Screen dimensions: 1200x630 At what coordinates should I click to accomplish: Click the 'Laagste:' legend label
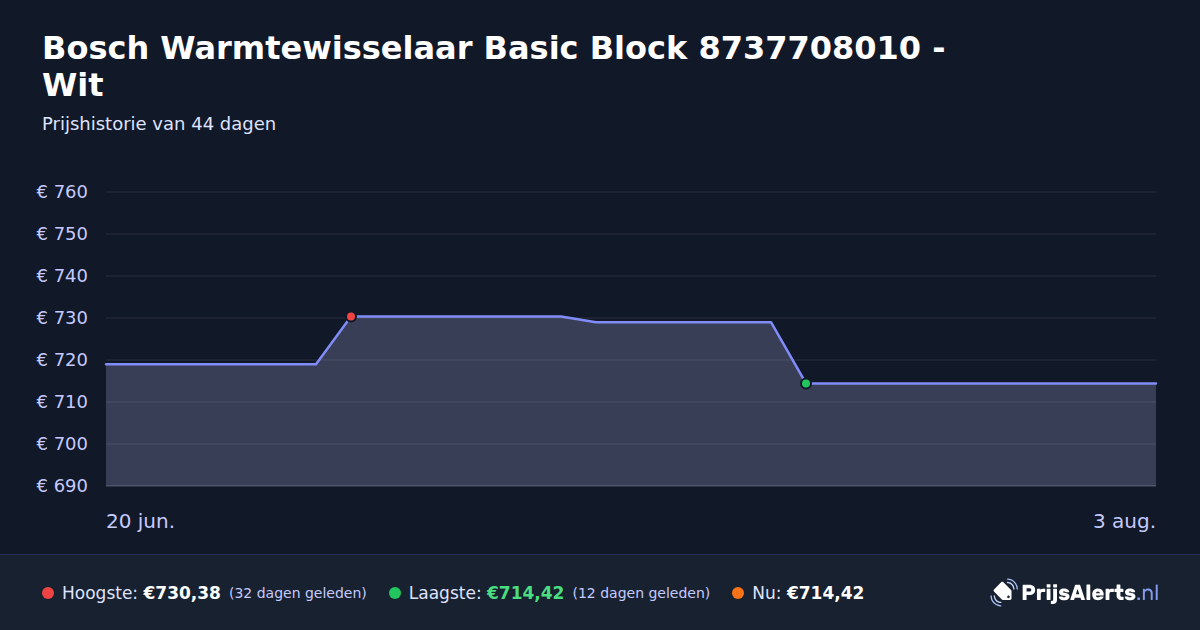pos(445,593)
